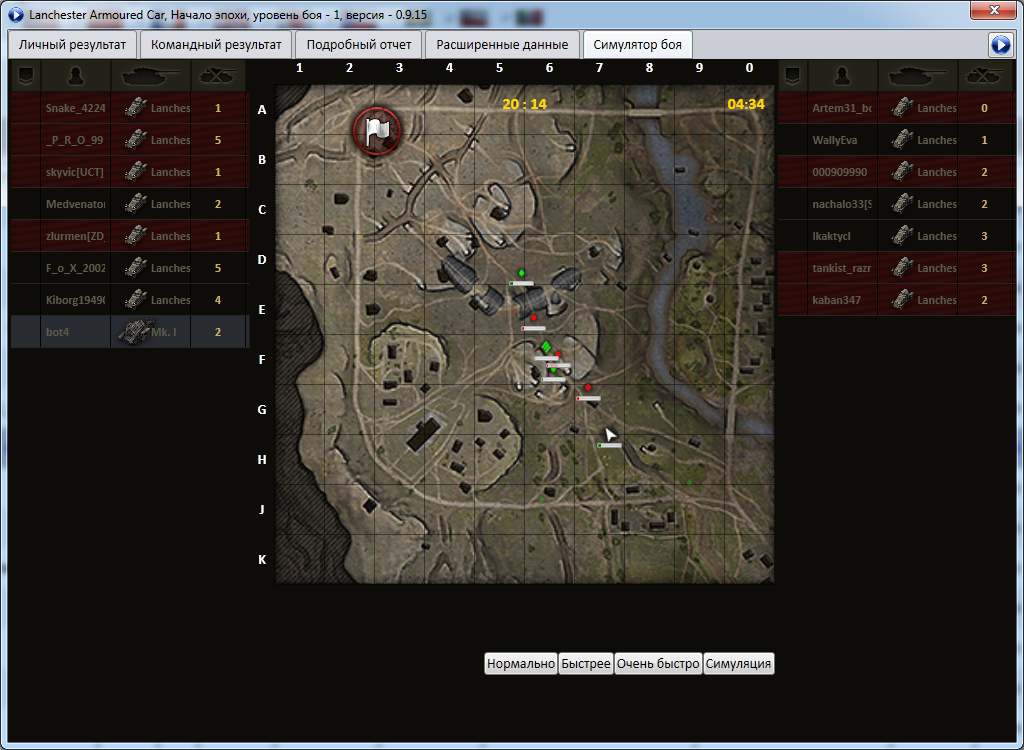Select player skyvic[UCT] in team list
Image resolution: width=1024 pixels, height=750 pixels.
click(75, 172)
